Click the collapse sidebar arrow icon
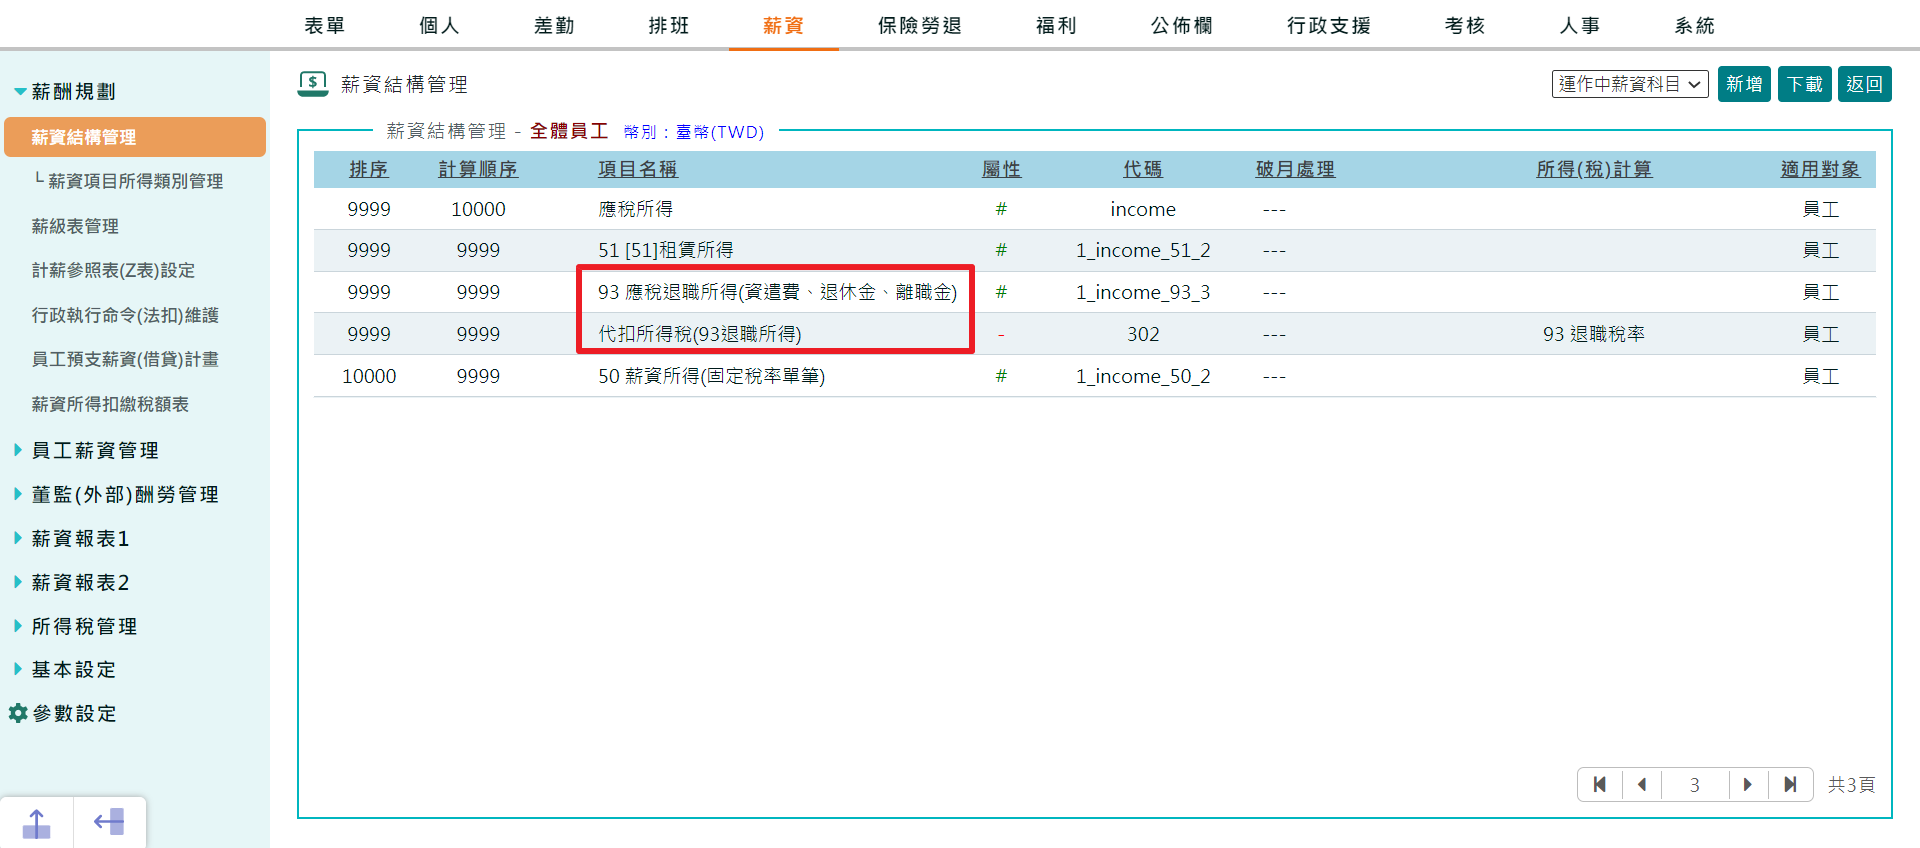Viewport: 1920px width, 848px height. pos(109,823)
